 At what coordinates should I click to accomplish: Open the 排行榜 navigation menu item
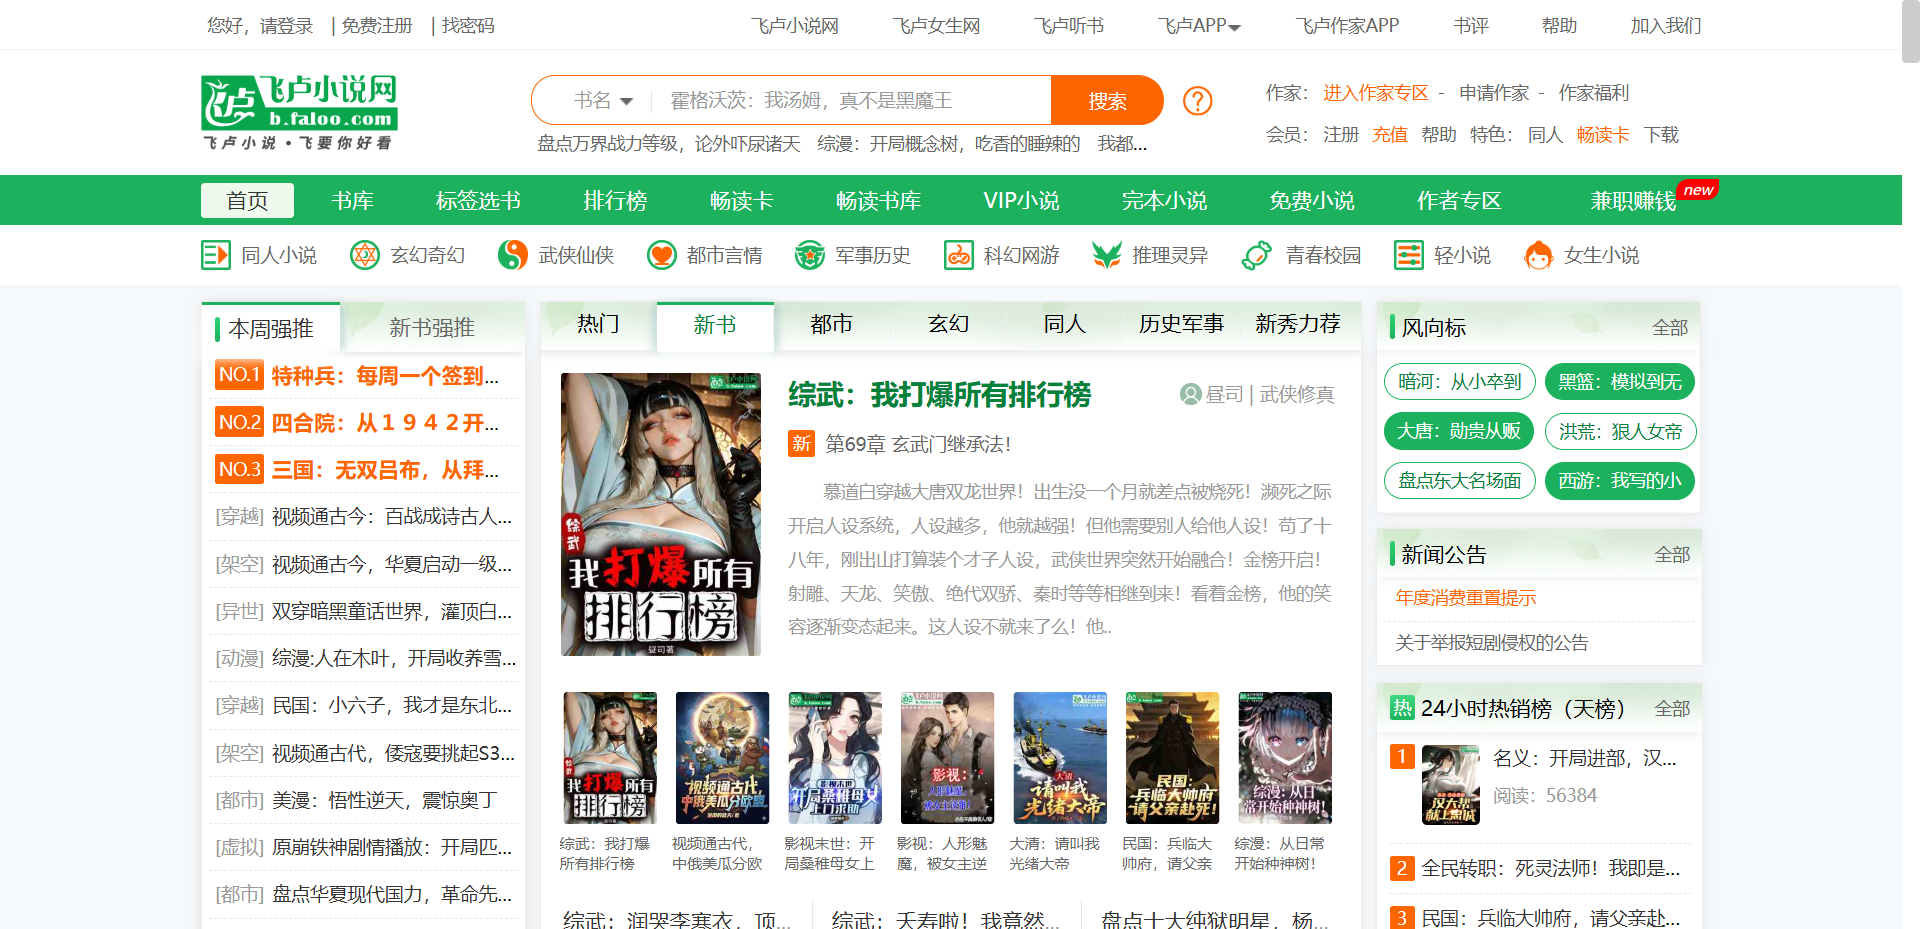(x=615, y=200)
